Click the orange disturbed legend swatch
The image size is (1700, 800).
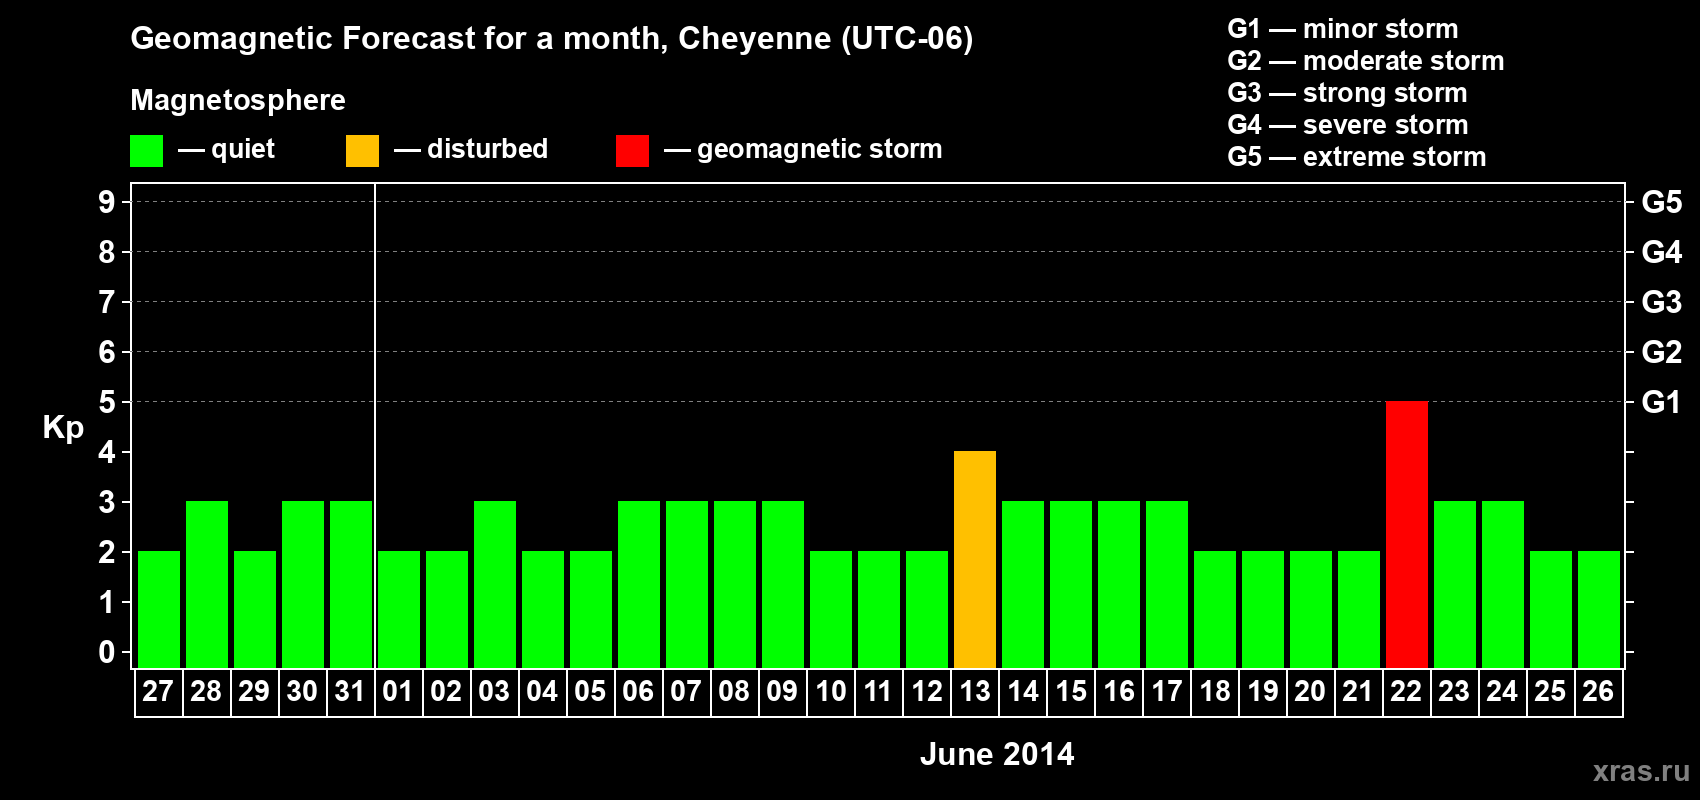coord(362,151)
